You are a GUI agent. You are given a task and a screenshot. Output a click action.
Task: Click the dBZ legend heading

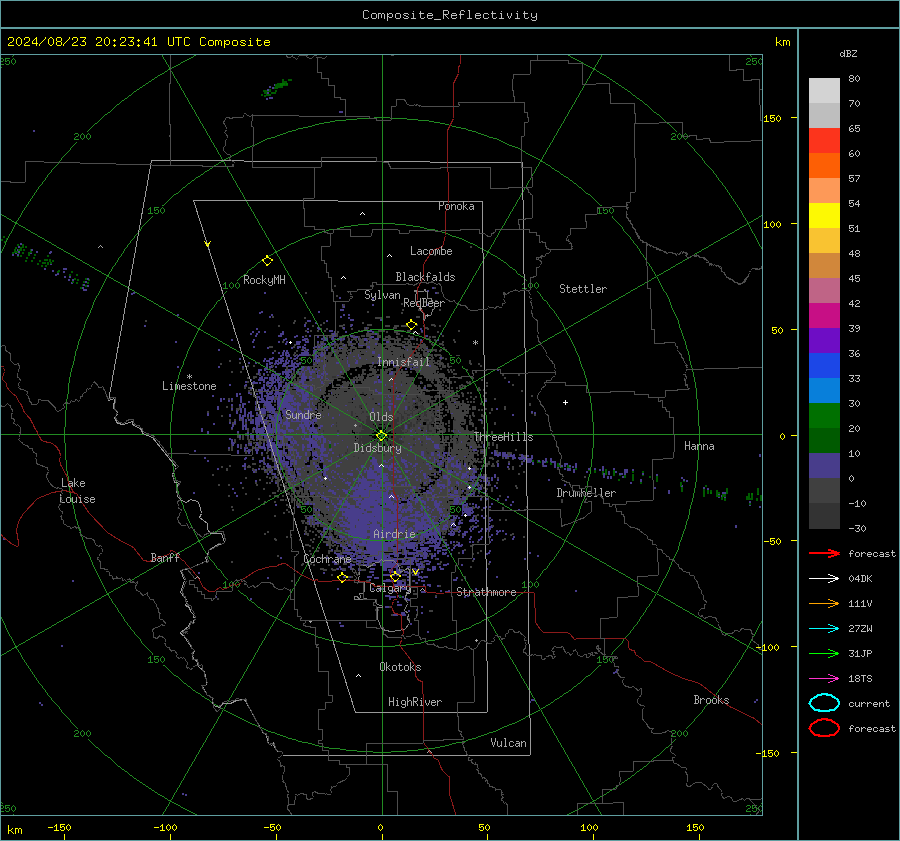coord(848,53)
